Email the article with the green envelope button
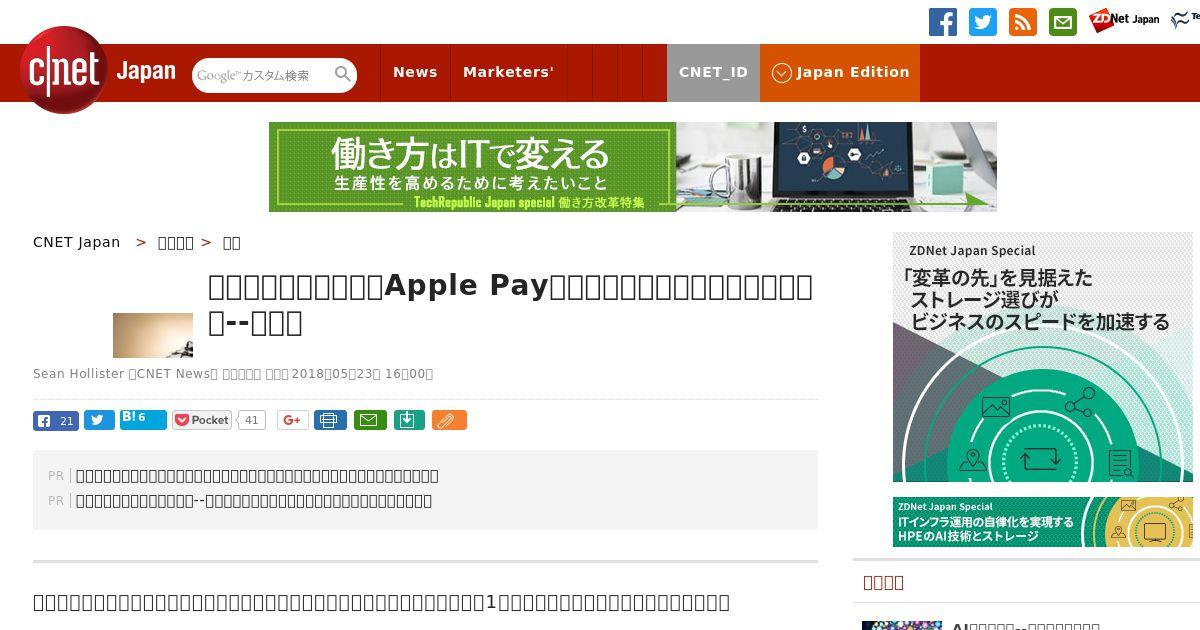1200x630 pixels. [x=371, y=420]
